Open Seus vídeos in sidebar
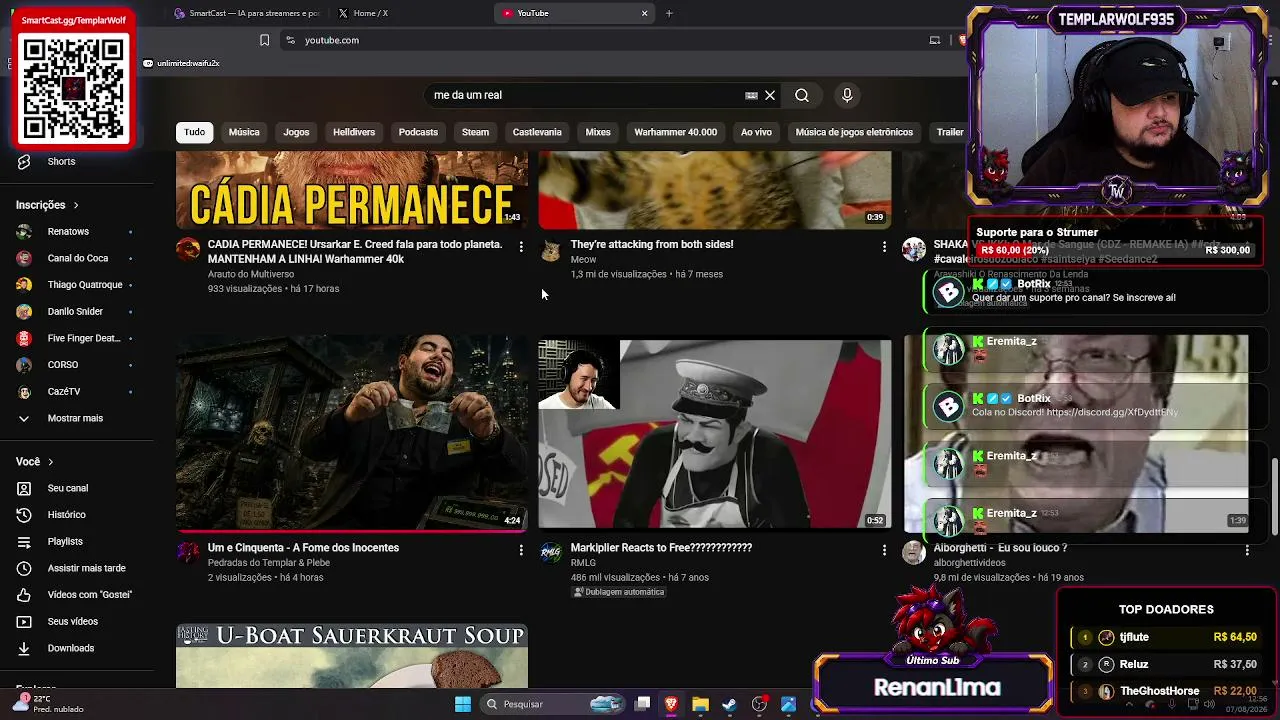Viewport: 1280px width, 720px height. click(x=76, y=621)
